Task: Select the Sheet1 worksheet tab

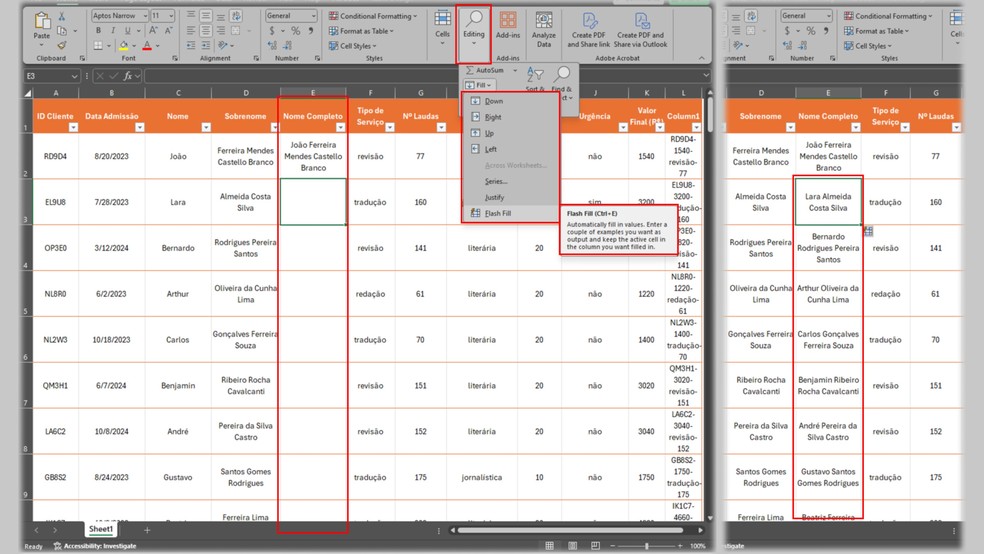Action: click(100, 529)
